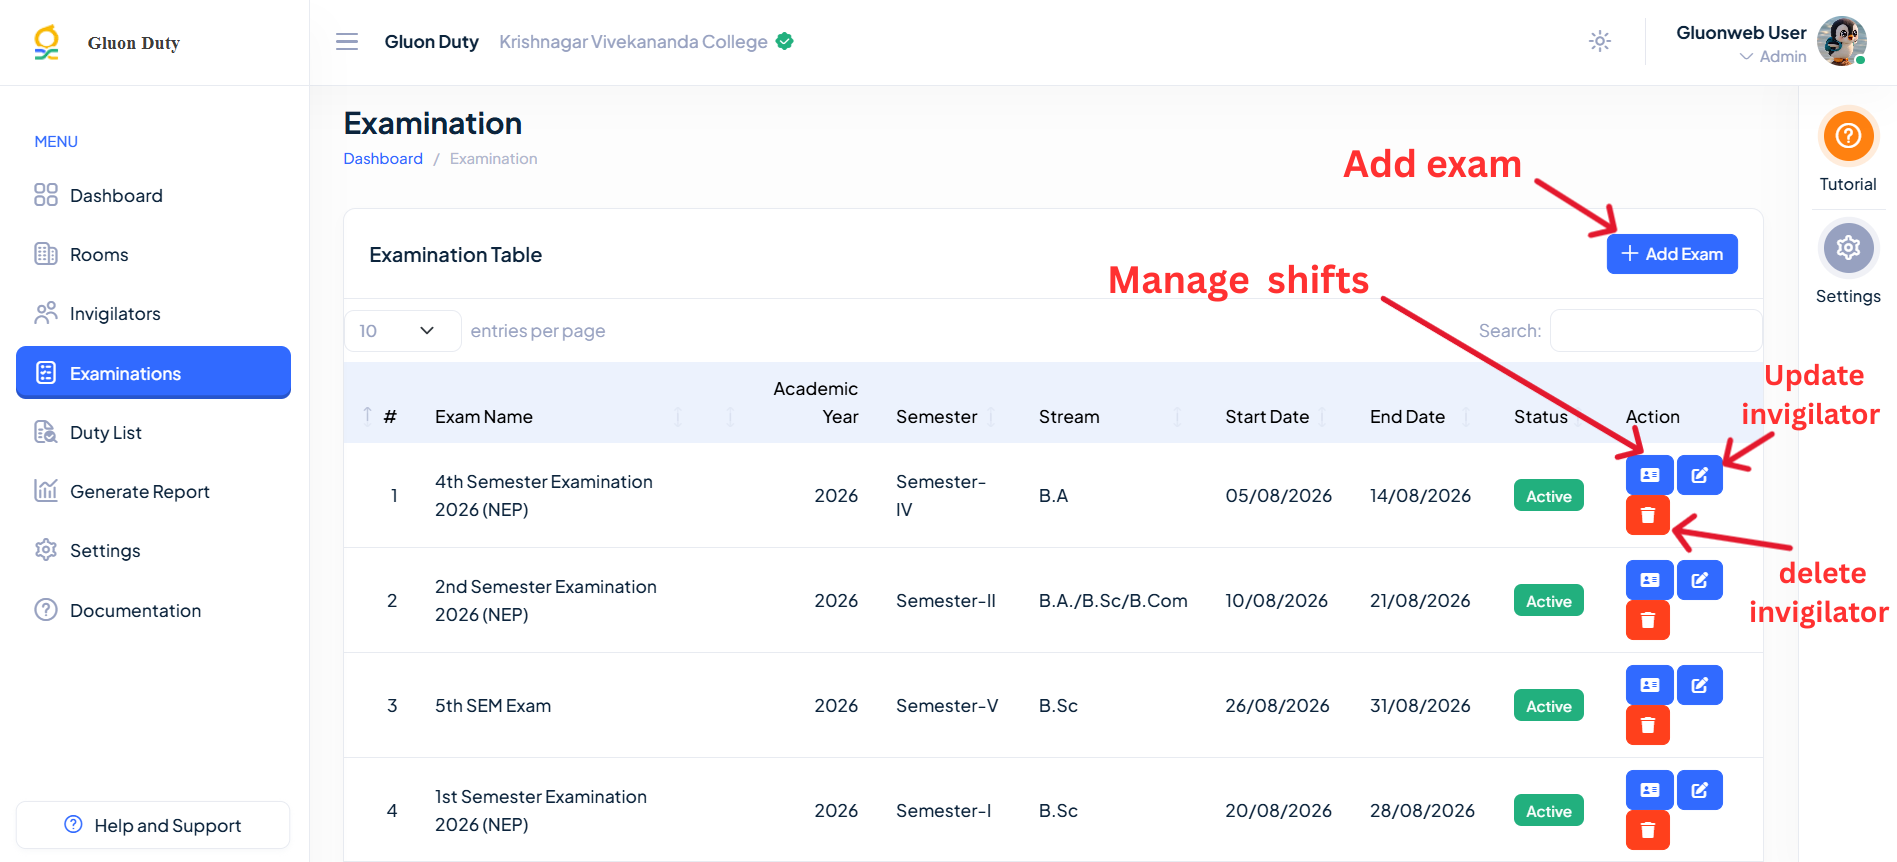1897x862 pixels.
Task: Open Invigilators in the sidebar
Action: tap(153, 314)
